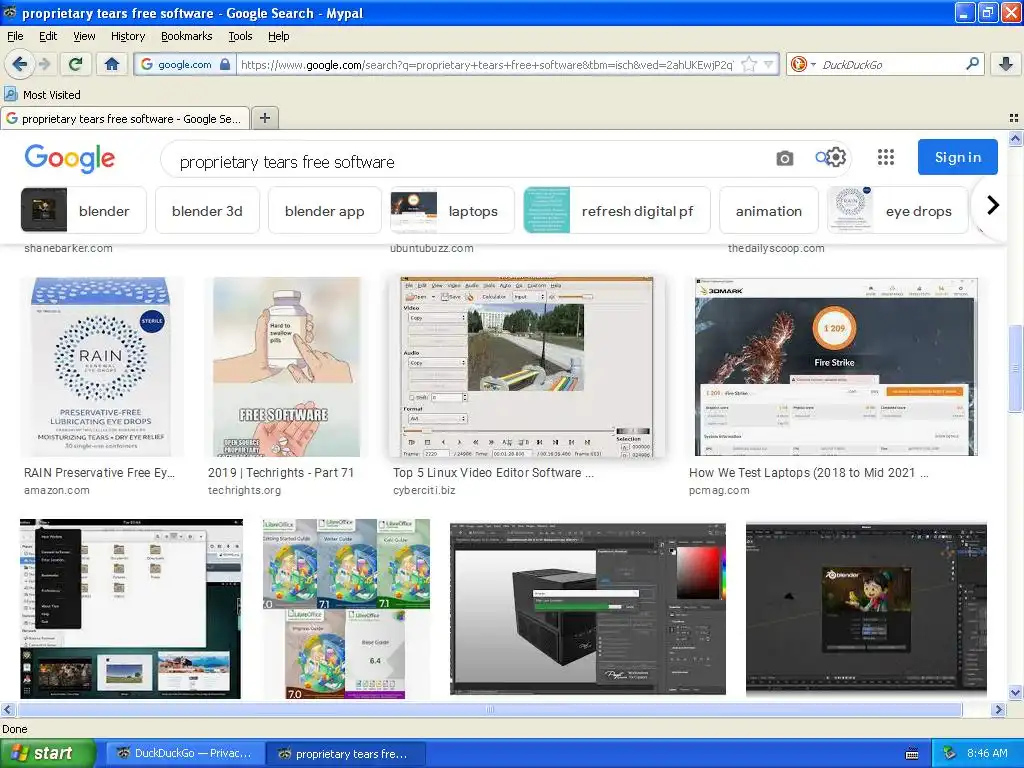This screenshot has height=768, width=1024.
Task: Click the thedailyscoop.com source text
Action: click(776, 248)
